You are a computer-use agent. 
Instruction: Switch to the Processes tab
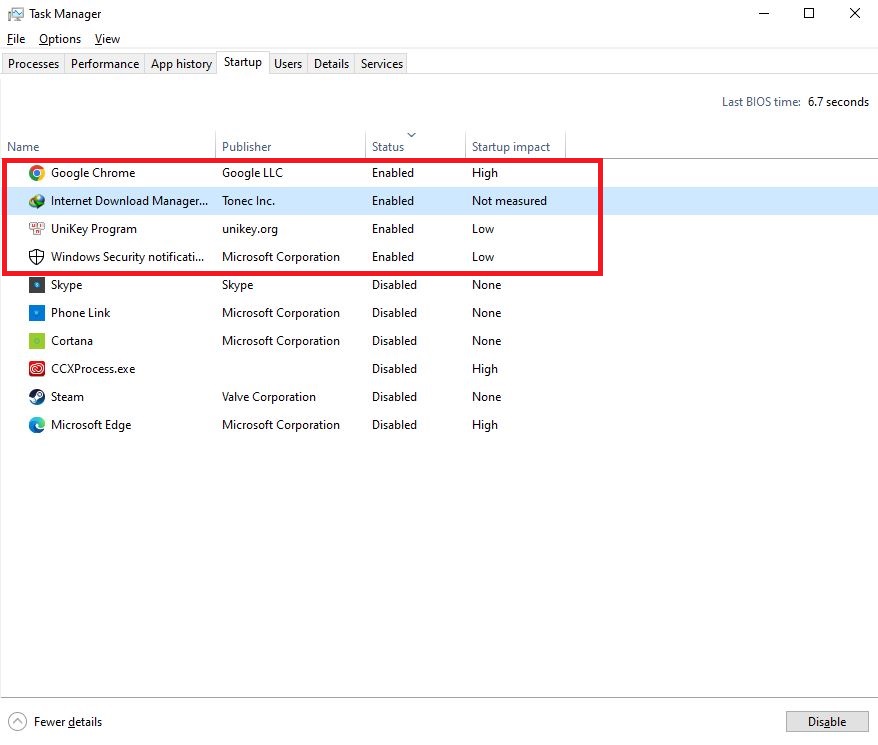coord(33,64)
